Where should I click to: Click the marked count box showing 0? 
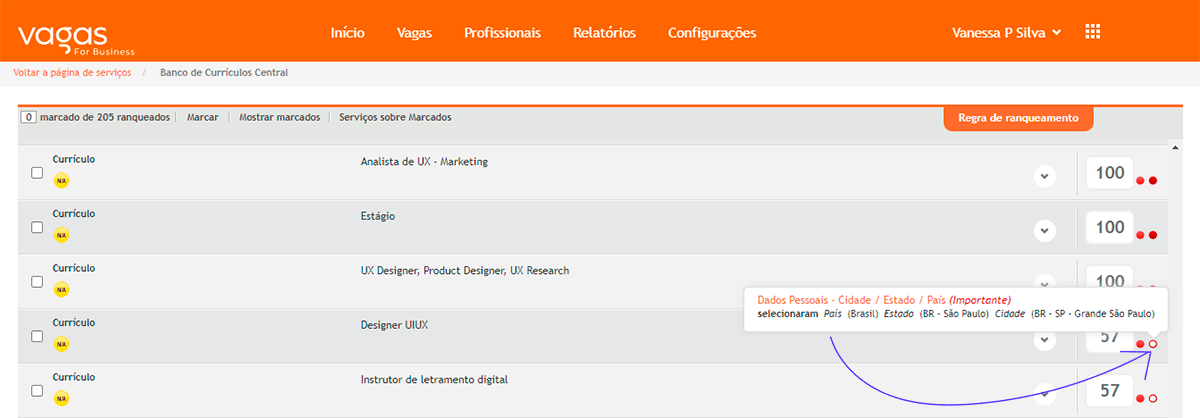click(x=28, y=117)
